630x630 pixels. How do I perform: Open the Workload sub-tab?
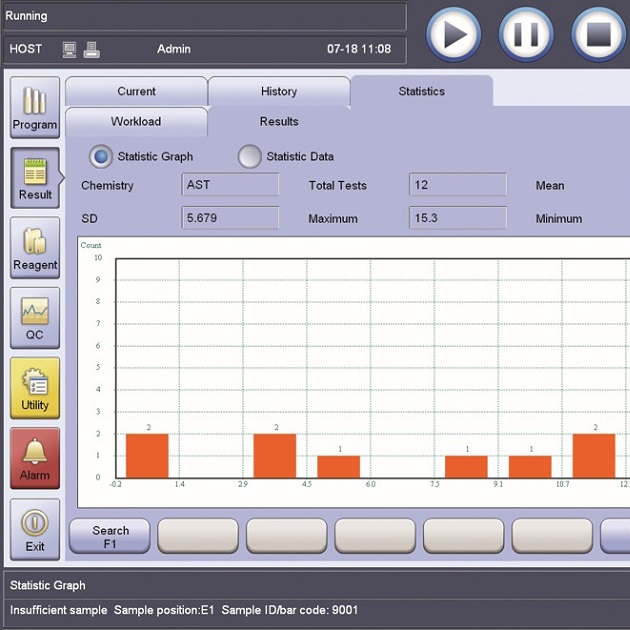pos(136,122)
